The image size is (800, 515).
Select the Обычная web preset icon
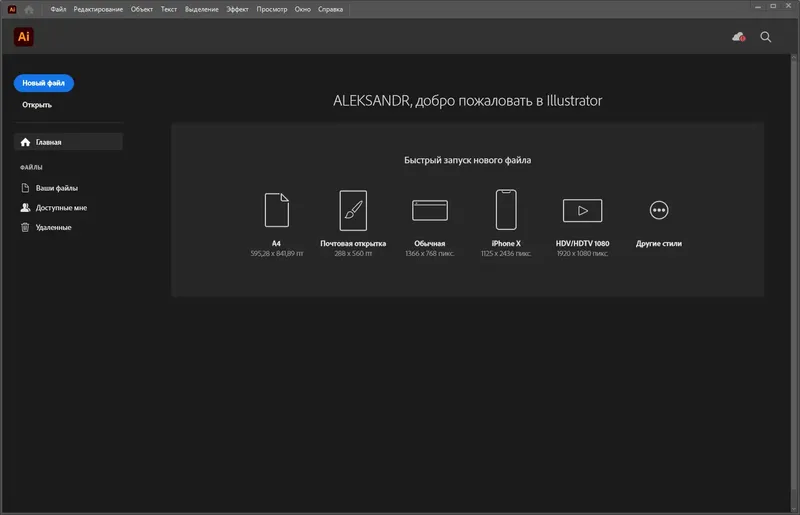pos(430,210)
